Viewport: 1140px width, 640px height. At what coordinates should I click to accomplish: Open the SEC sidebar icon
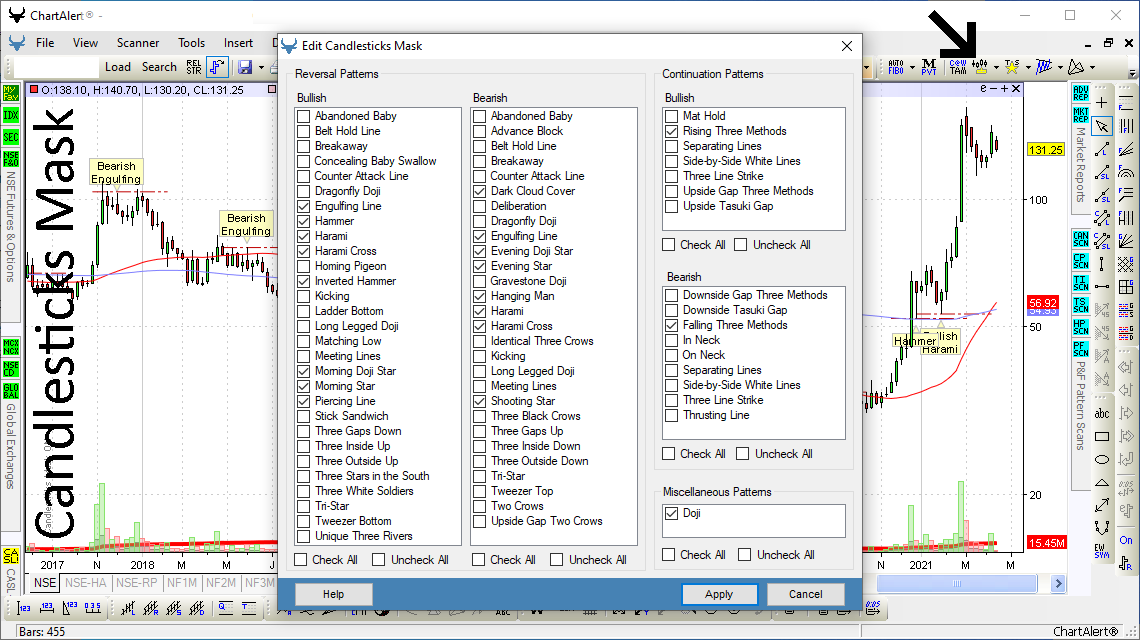tap(11, 137)
